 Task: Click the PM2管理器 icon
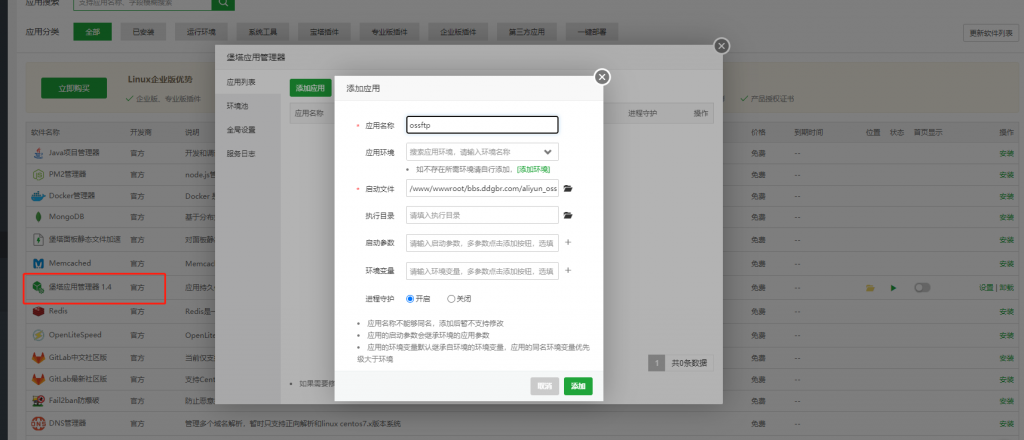38,175
